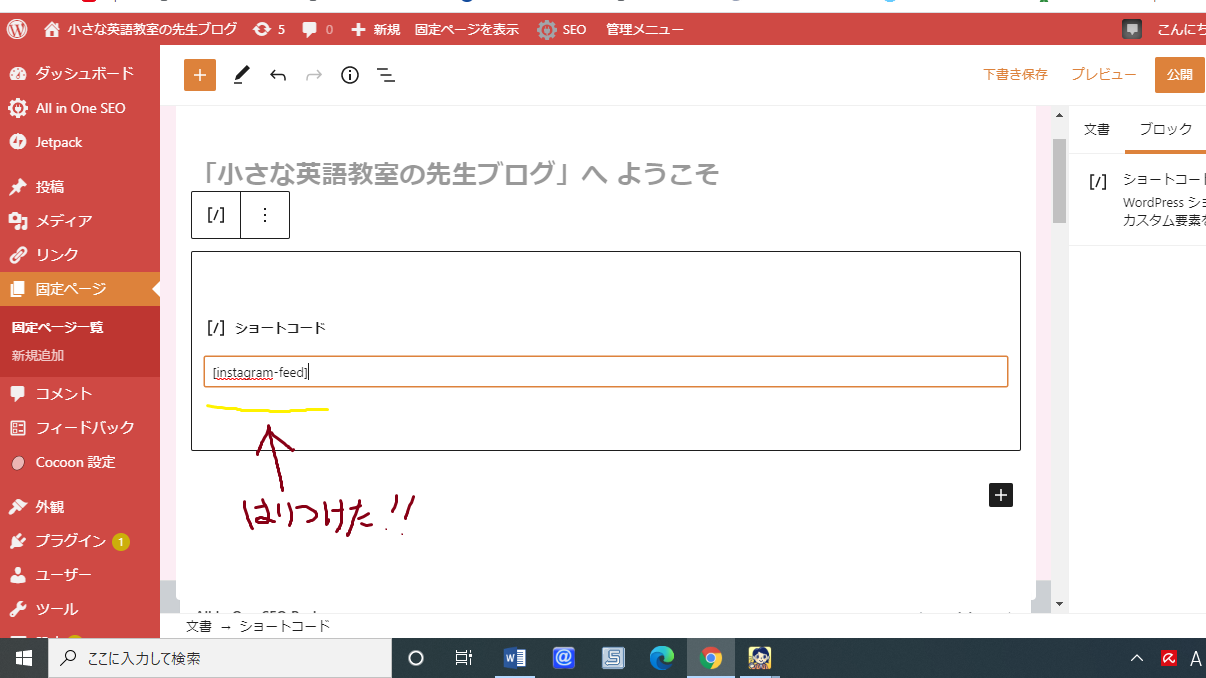Open 管理メニュー in admin bar
This screenshot has width=1206, height=678.
[645, 29]
